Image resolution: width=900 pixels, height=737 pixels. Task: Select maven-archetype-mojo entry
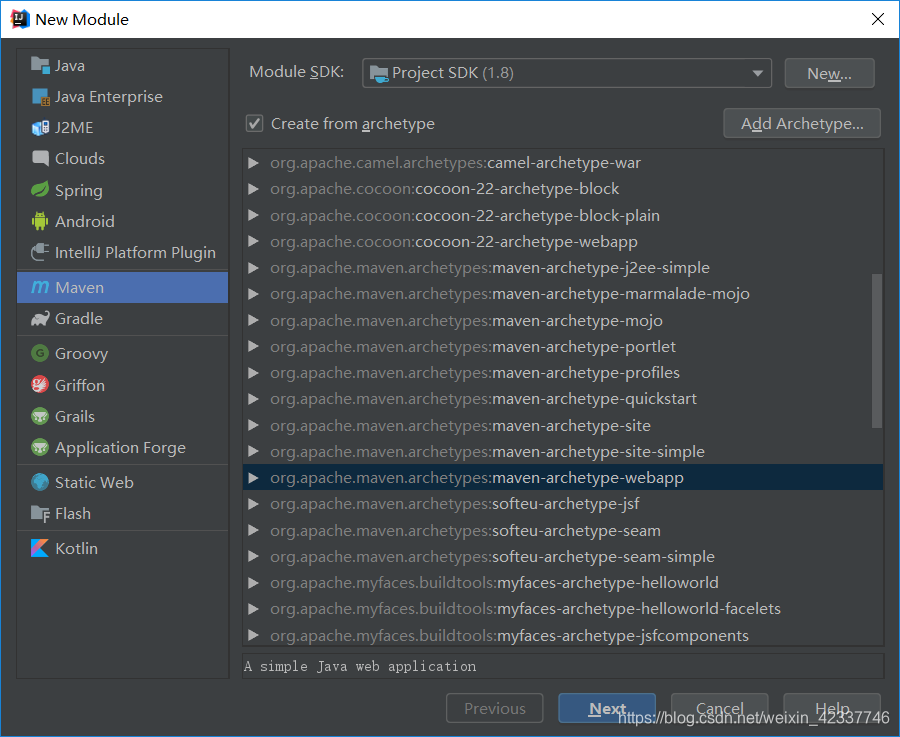pos(562,320)
